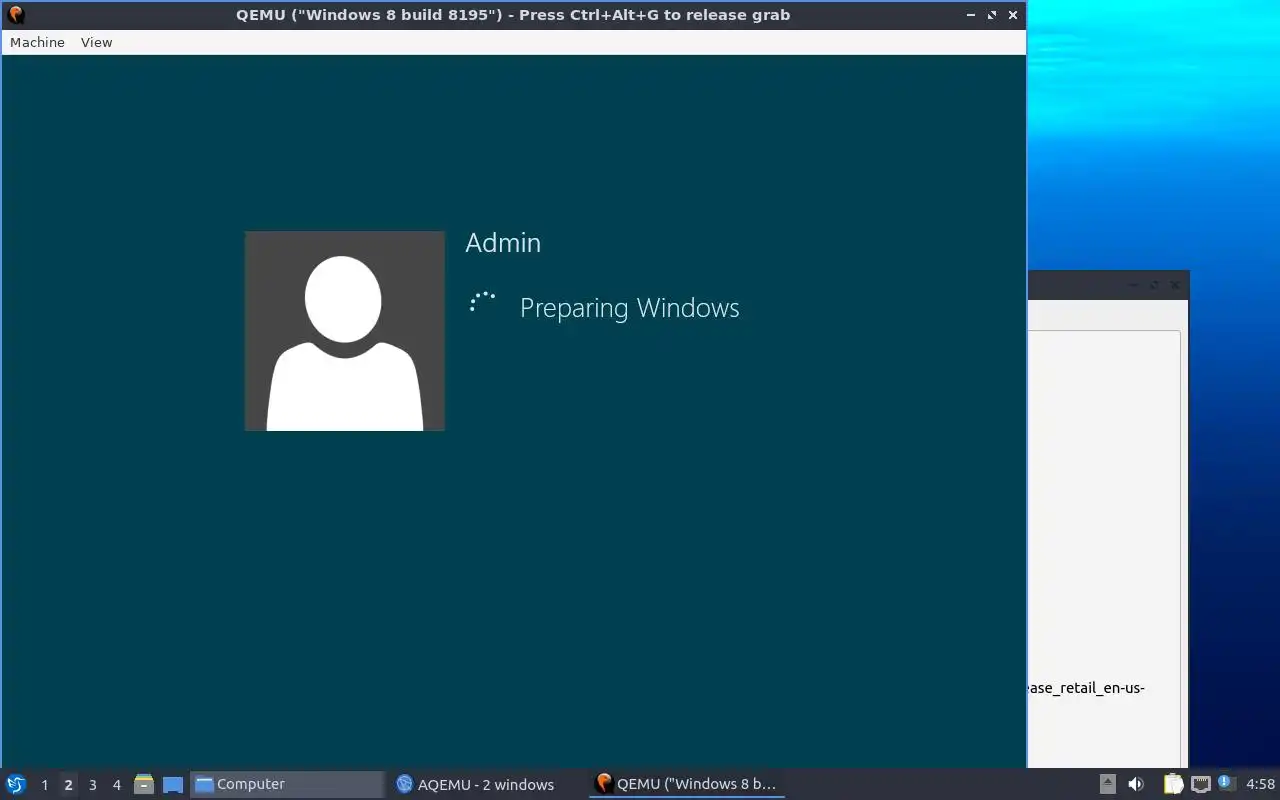Open the update notifier alert tray icon
The width and height of the screenshot is (1280, 800).
[1227, 784]
